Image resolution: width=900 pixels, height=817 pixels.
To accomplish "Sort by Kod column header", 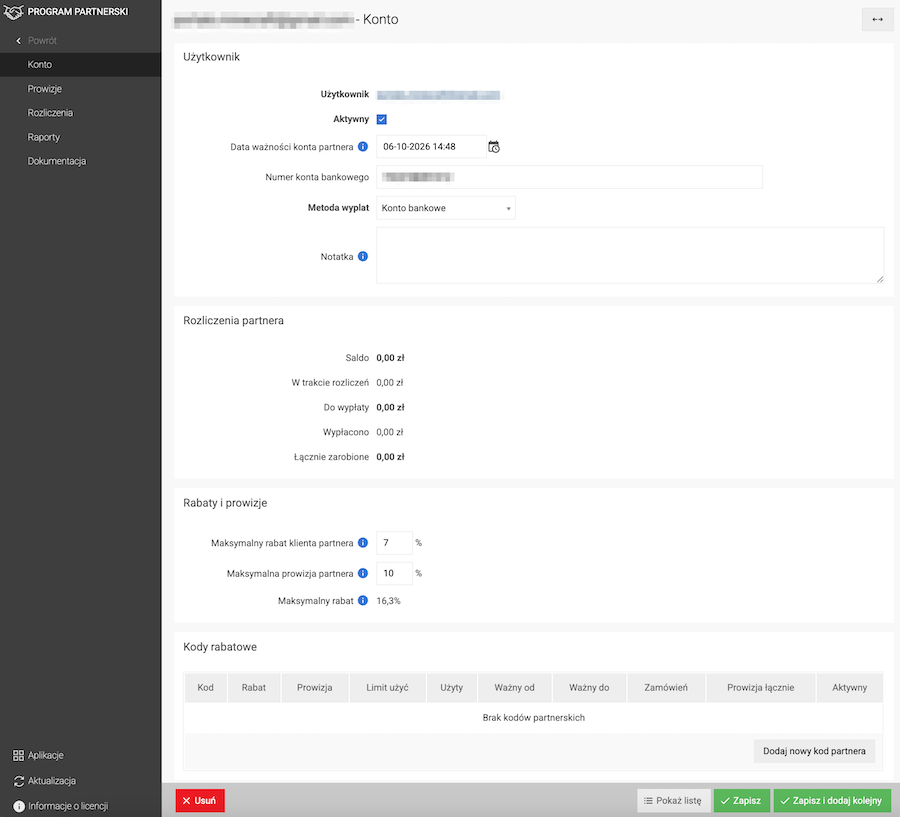I will pyautogui.click(x=205, y=687).
